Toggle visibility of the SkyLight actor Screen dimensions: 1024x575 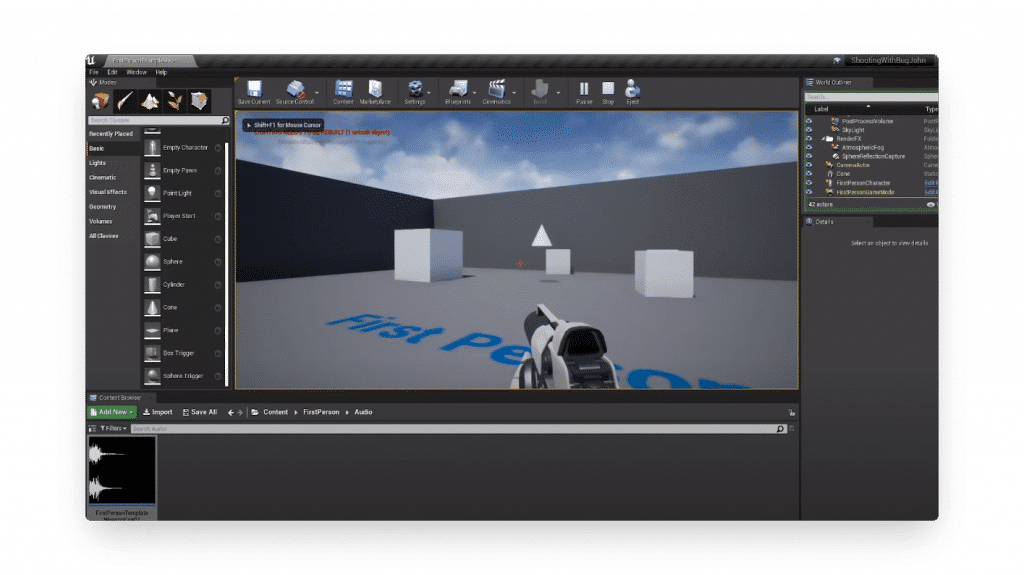tap(809, 130)
